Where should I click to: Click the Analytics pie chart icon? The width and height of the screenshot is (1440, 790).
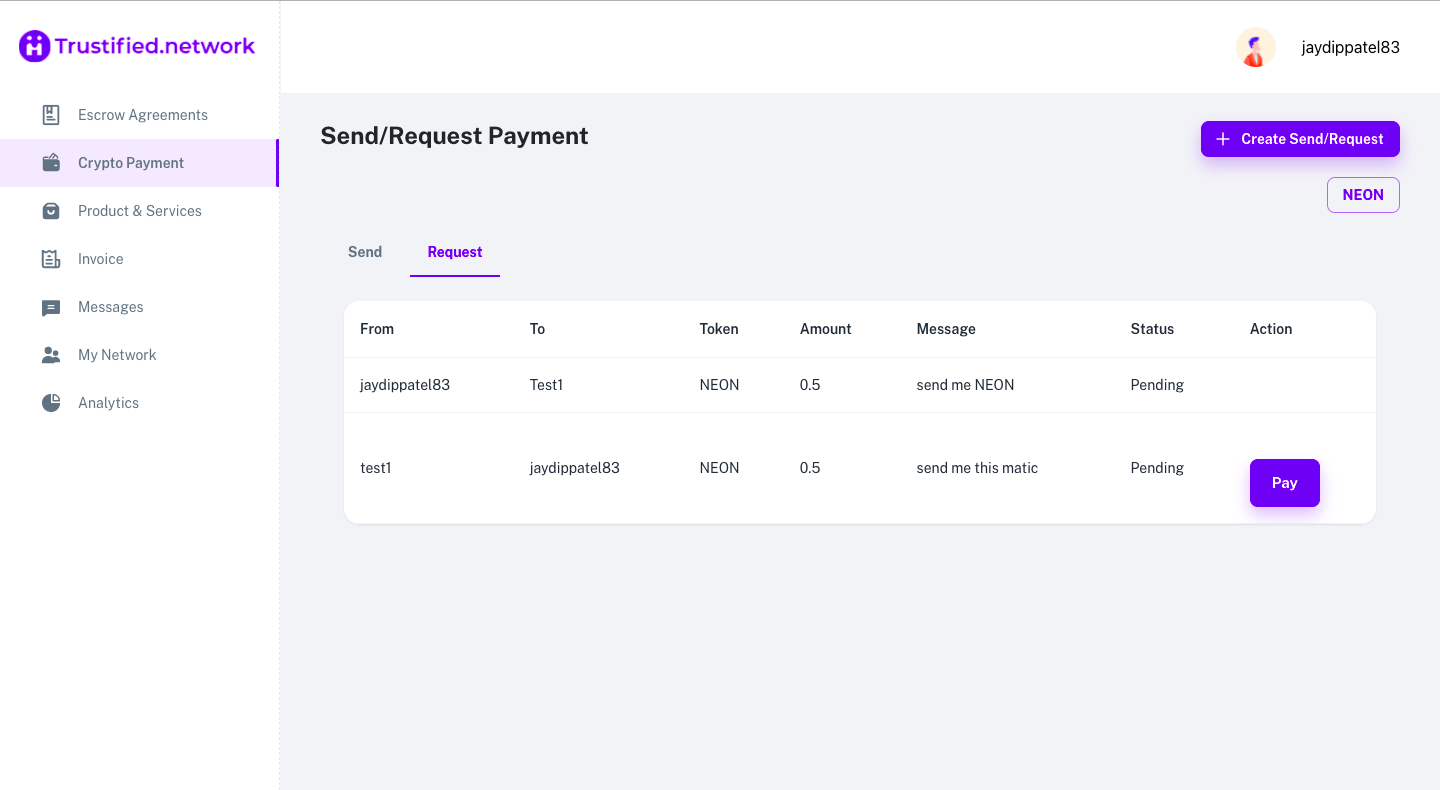[51, 403]
